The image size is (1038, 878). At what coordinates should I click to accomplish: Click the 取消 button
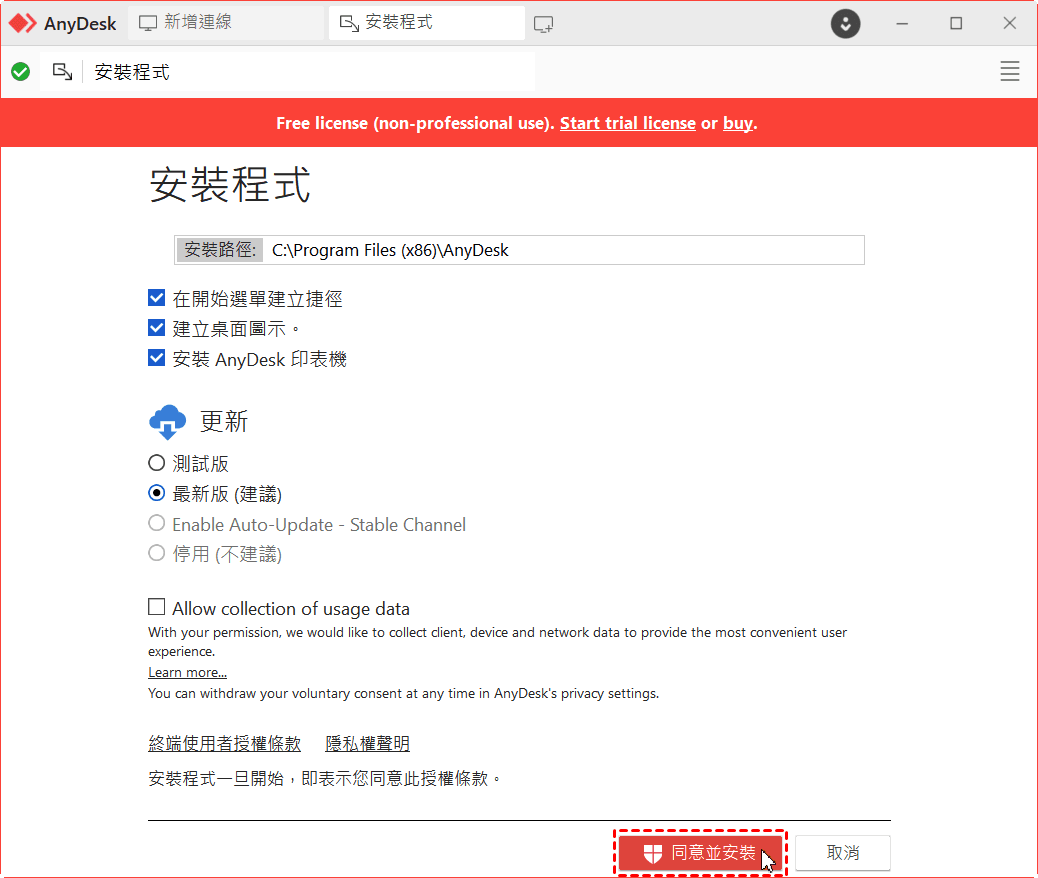[843, 853]
